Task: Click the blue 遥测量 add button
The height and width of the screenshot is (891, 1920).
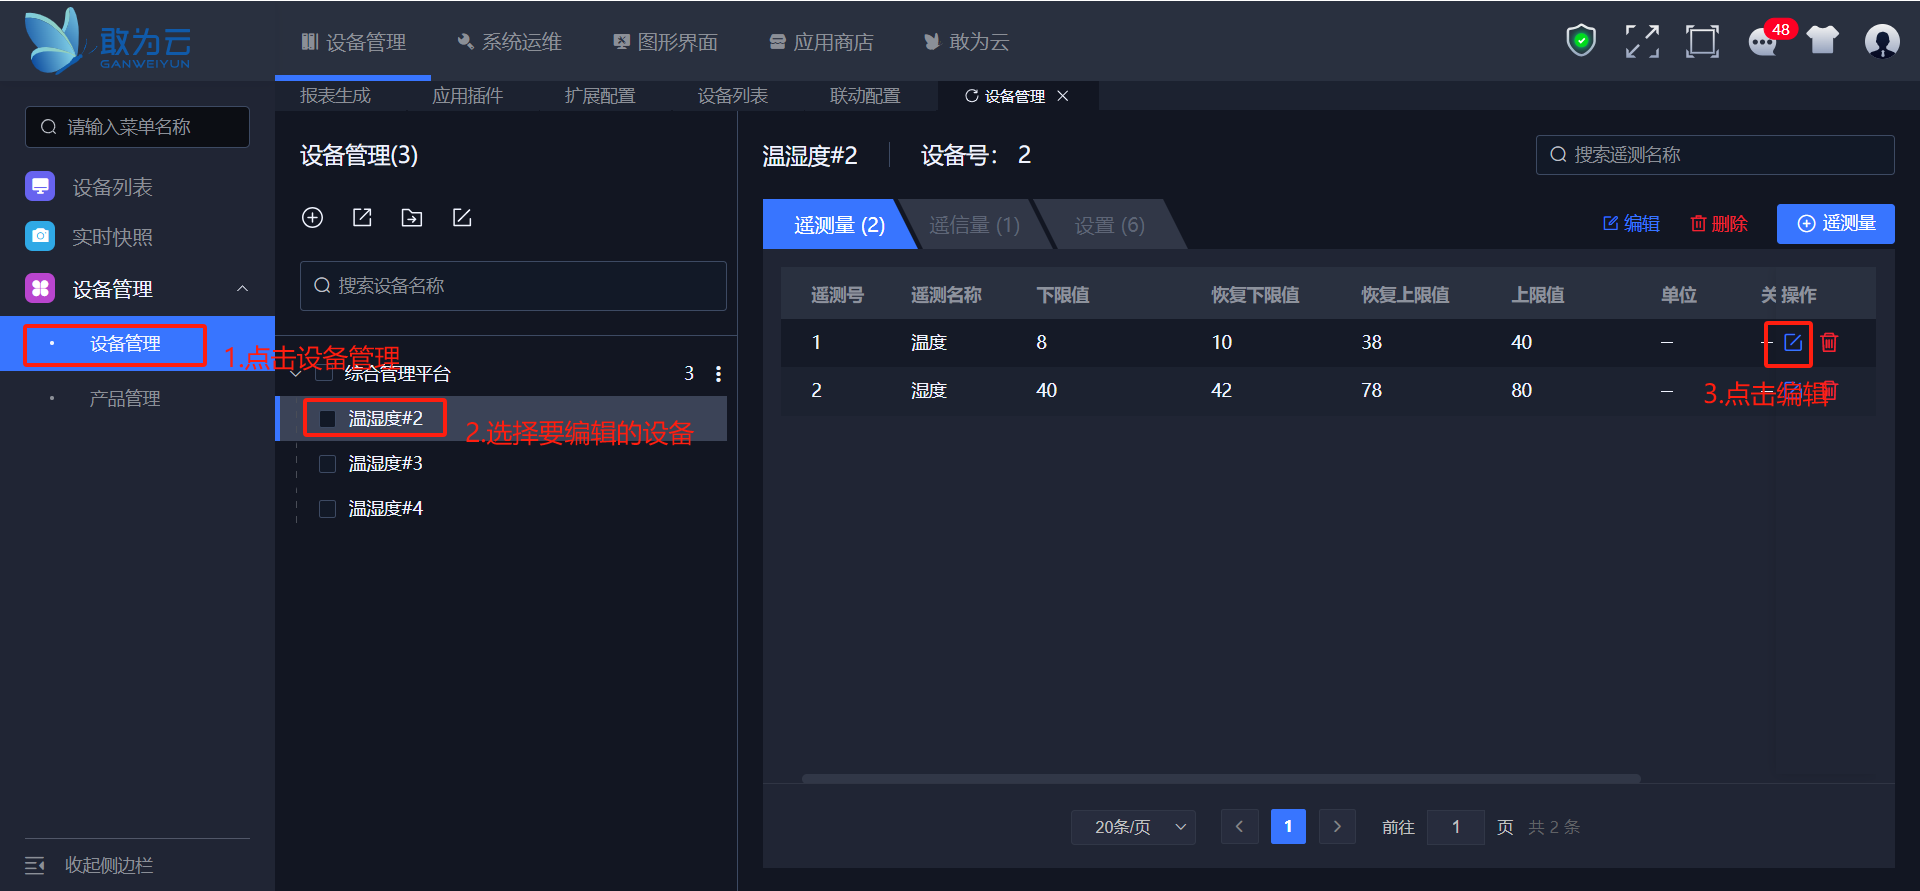Action: pos(1835,224)
